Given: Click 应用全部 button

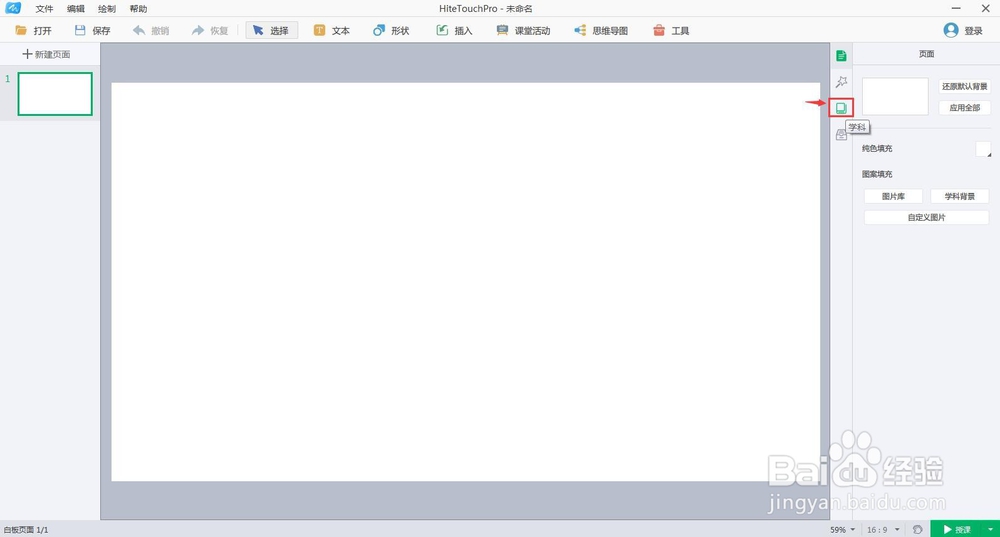Looking at the screenshot, I should click(964, 108).
